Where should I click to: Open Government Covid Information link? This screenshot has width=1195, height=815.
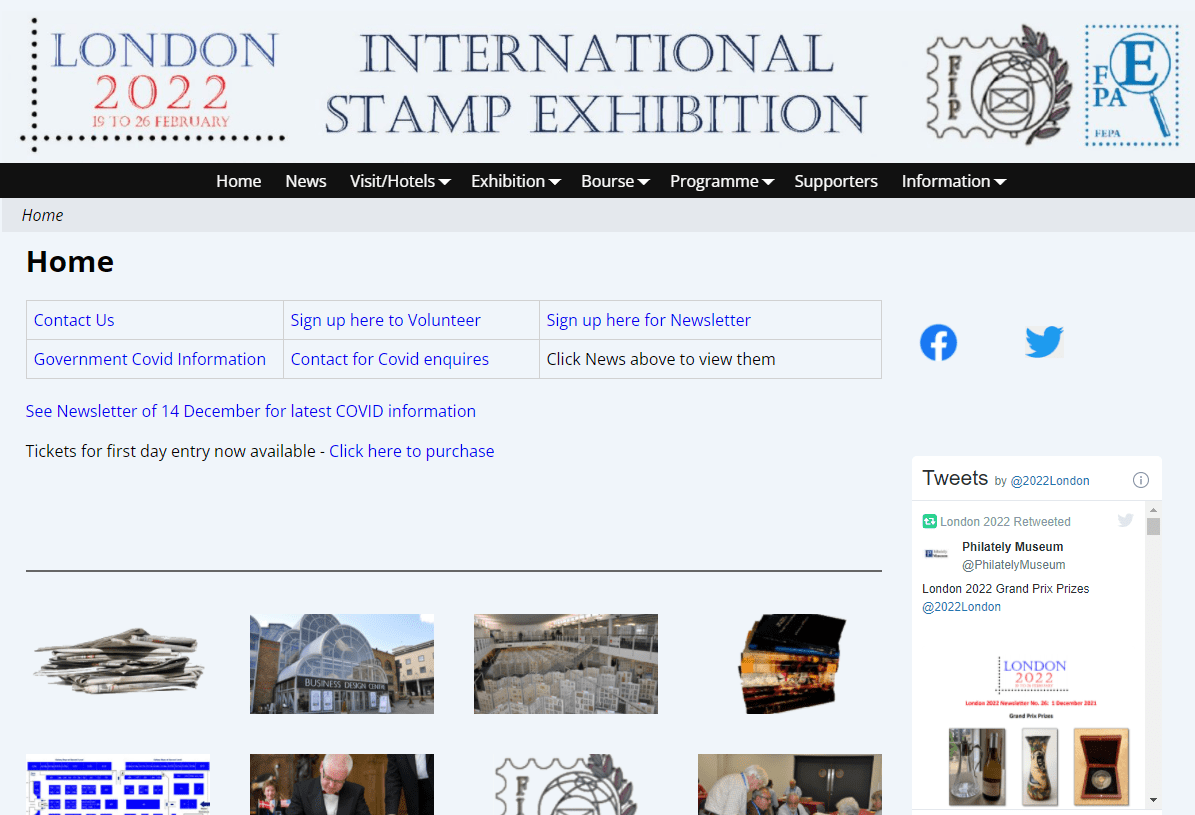point(149,359)
